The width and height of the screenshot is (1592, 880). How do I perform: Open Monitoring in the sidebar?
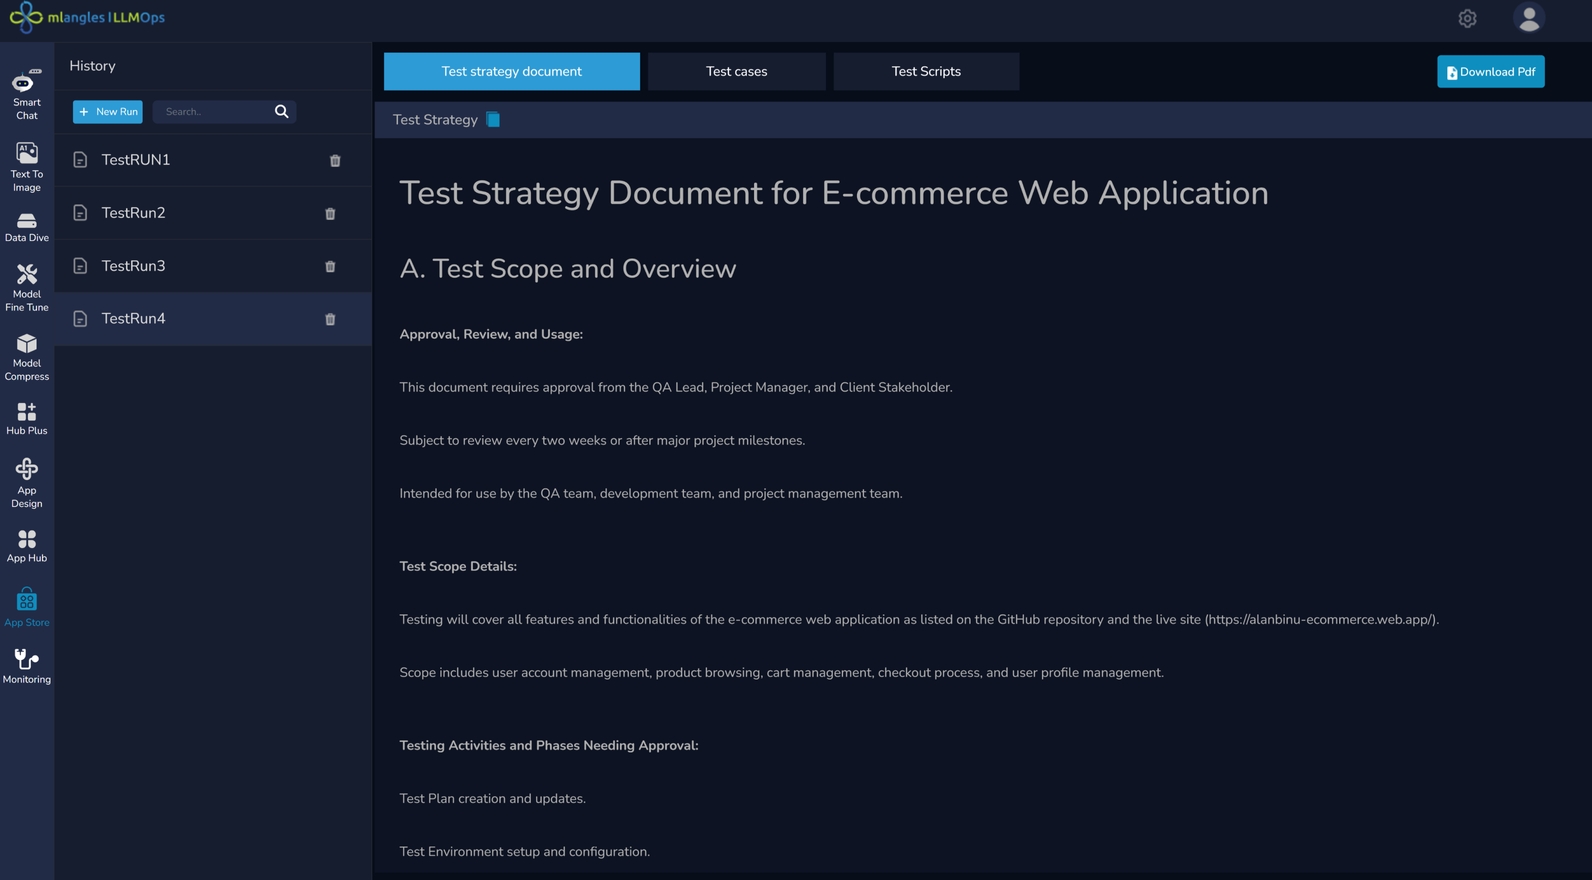point(27,666)
